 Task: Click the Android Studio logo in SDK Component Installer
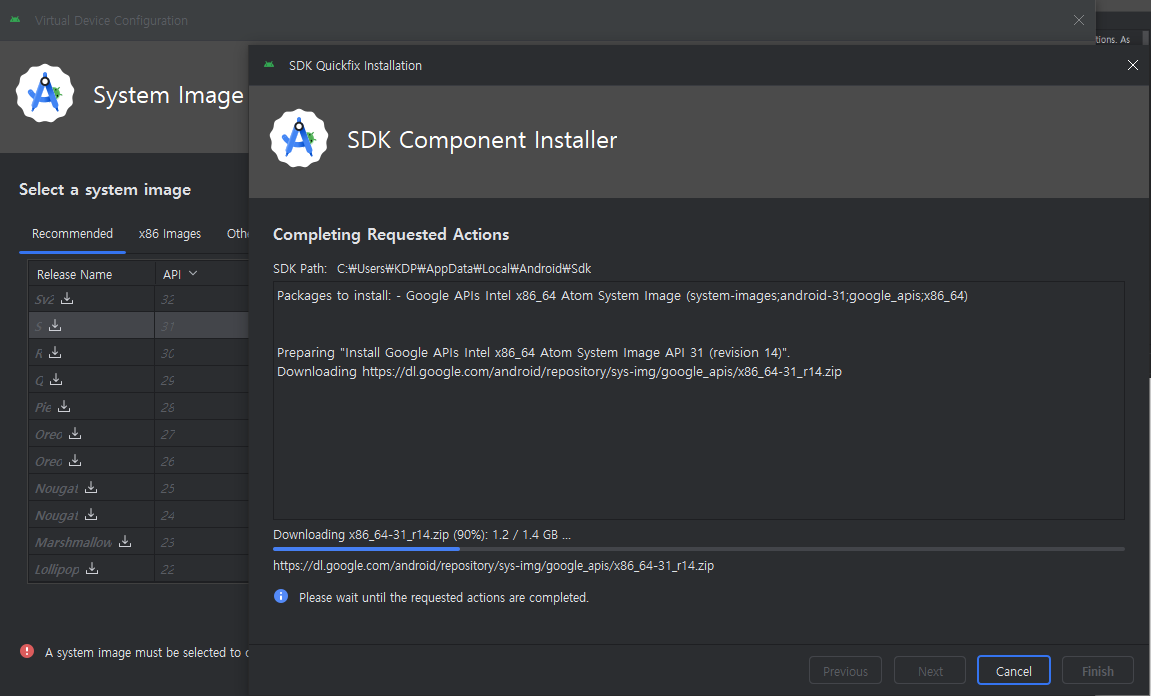(299, 139)
